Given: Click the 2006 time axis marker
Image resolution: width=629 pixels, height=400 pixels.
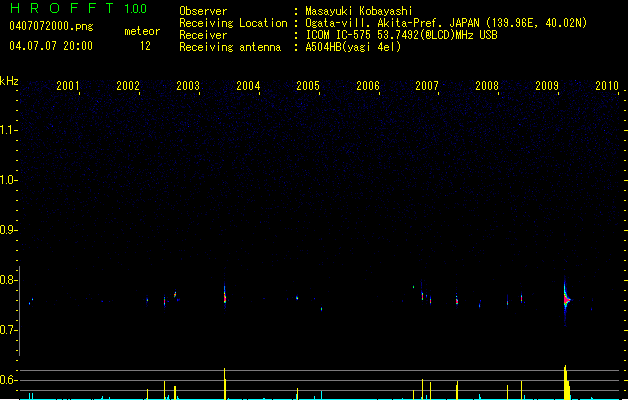Looking at the screenshot, I should [368, 86].
